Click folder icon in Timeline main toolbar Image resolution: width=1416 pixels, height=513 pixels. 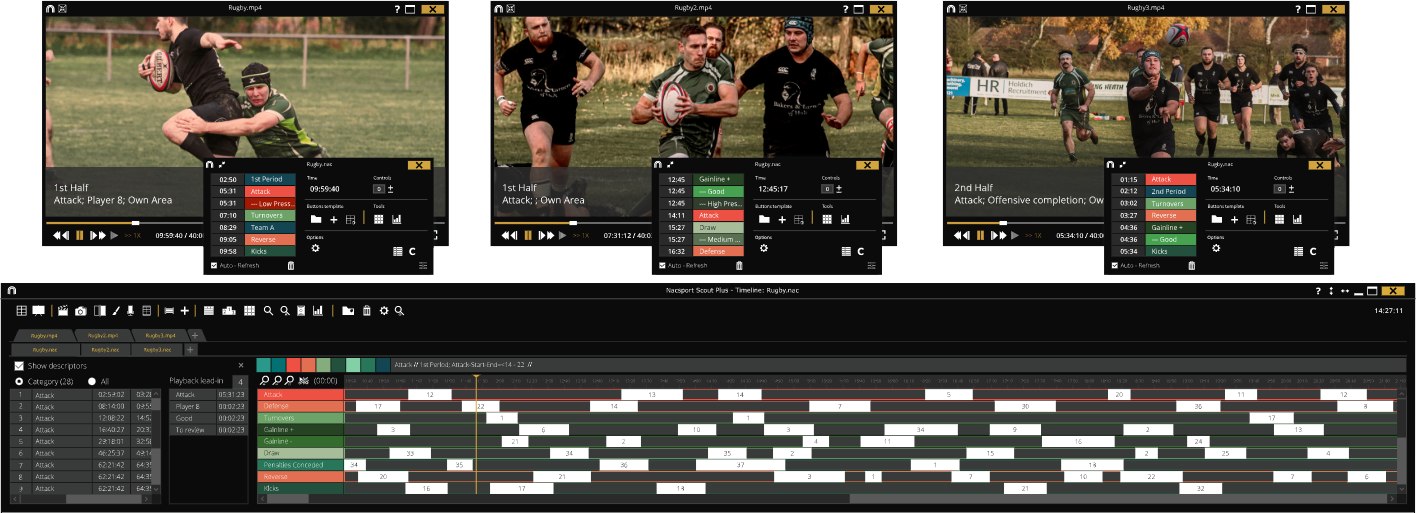pyautogui.click(x=348, y=311)
